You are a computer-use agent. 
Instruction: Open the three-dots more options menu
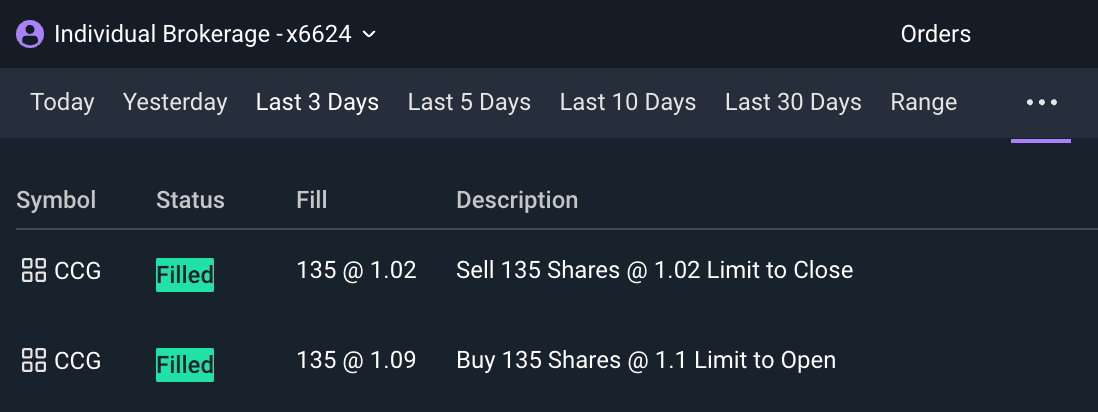point(1041,102)
